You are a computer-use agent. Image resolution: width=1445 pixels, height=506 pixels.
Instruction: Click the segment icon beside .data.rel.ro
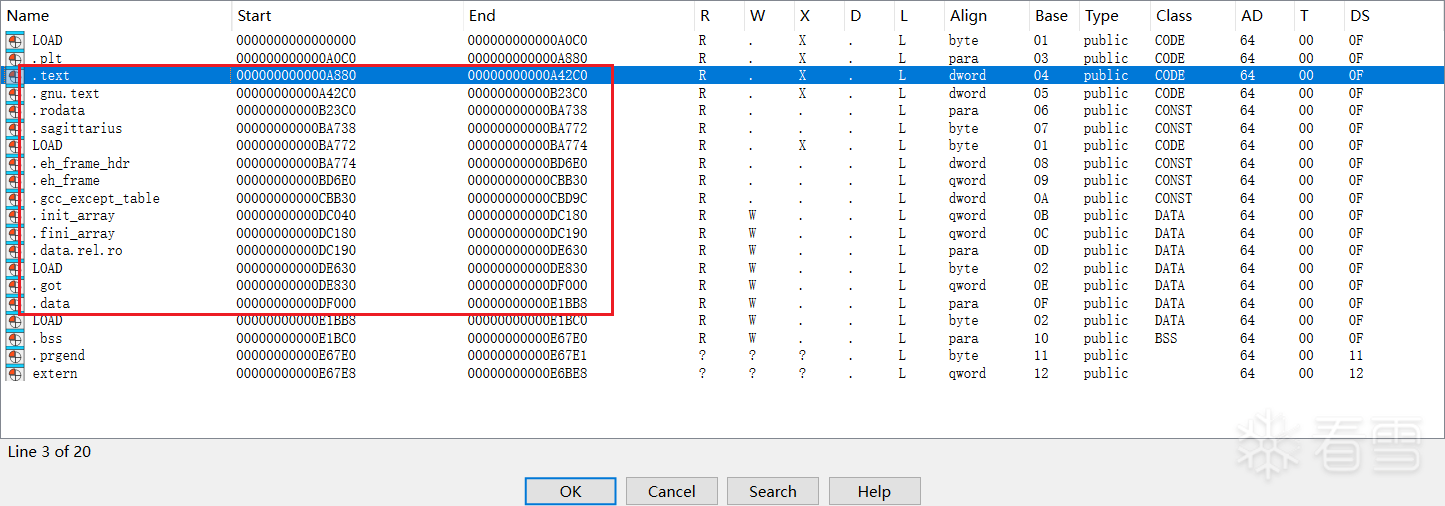coord(15,250)
